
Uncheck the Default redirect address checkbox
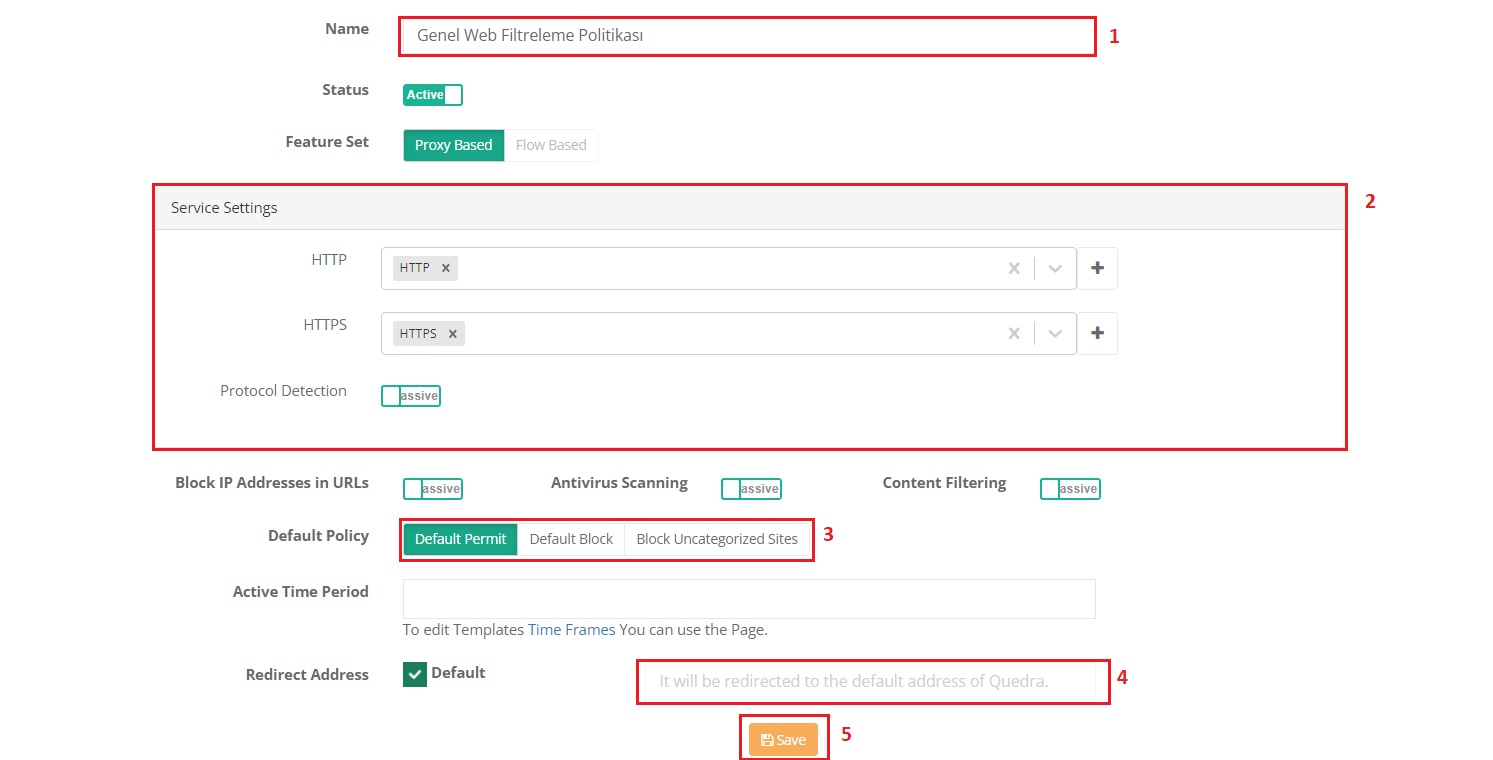click(x=414, y=675)
